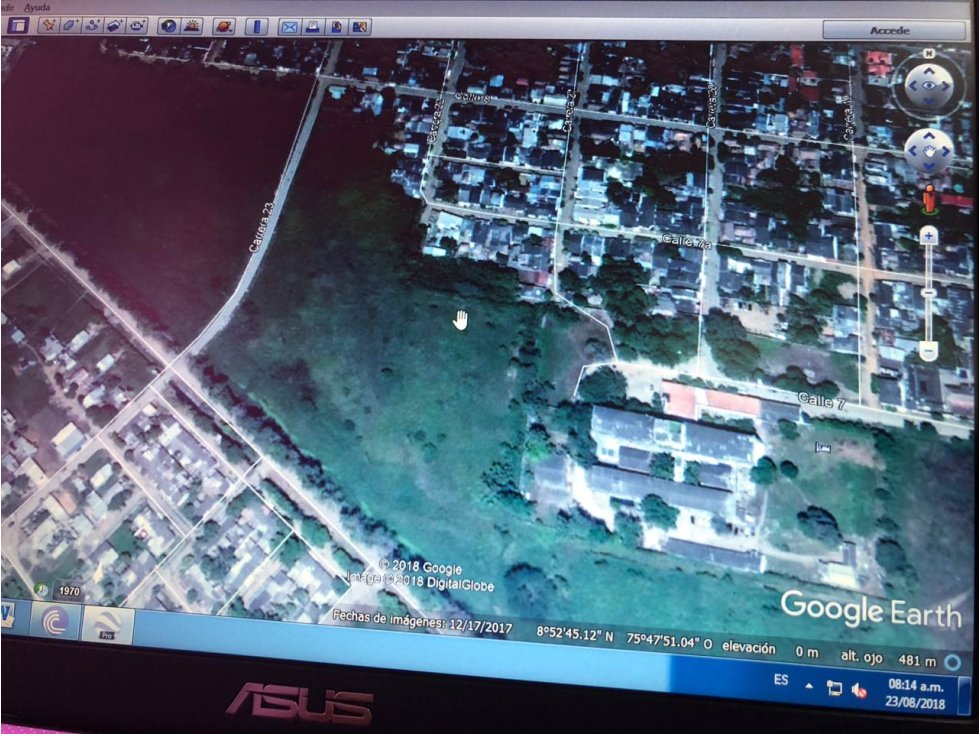The height and width of the screenshot is (734, 979).
Task: Click the longitude 75°47'51.04" O readout
Action: 669,640
